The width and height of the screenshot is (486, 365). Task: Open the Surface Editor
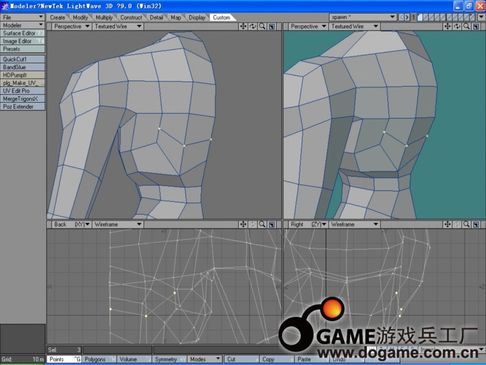[23, 33]
